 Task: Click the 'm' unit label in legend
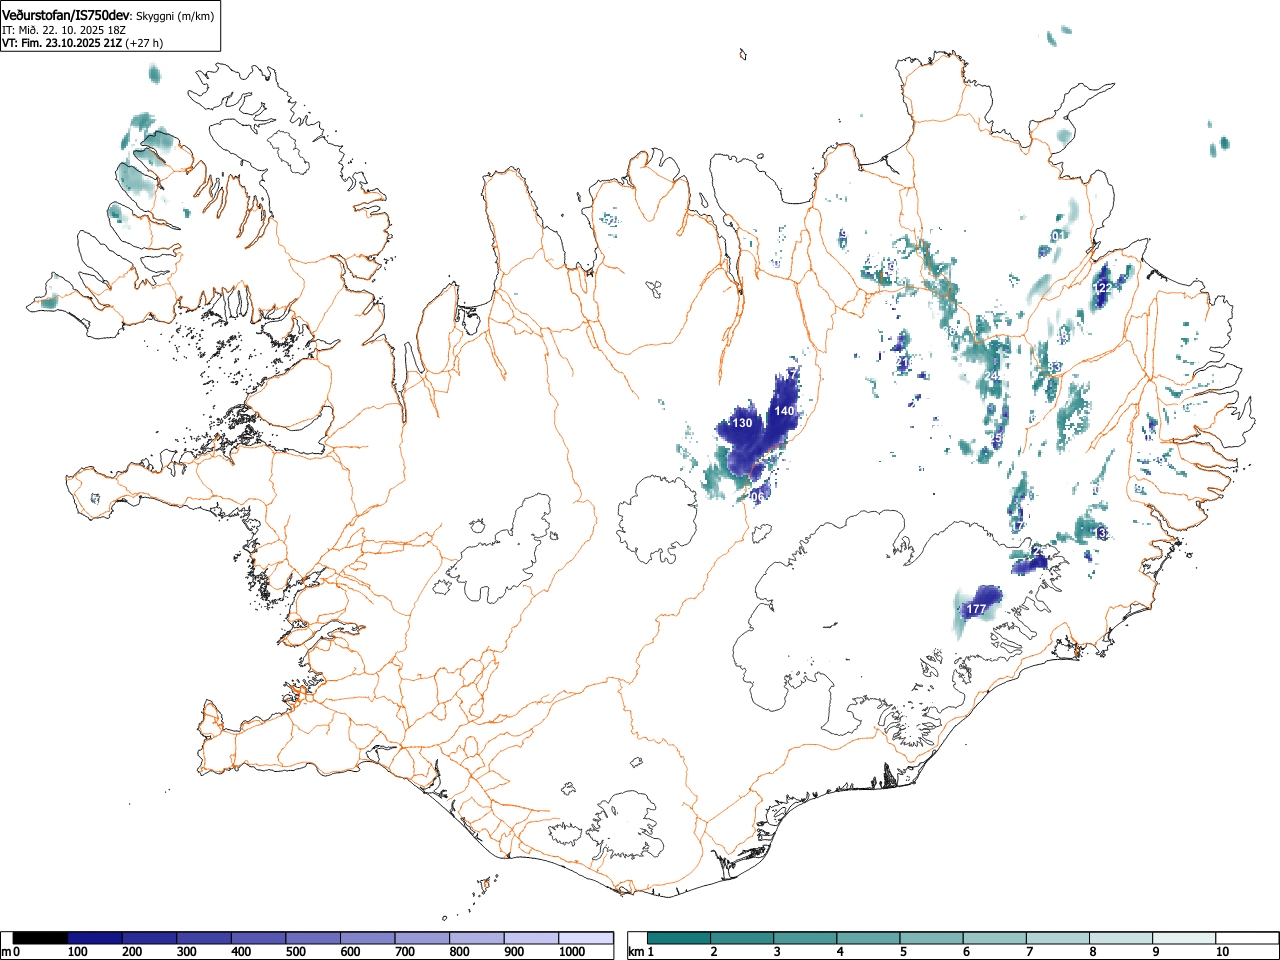coord(7,952)
